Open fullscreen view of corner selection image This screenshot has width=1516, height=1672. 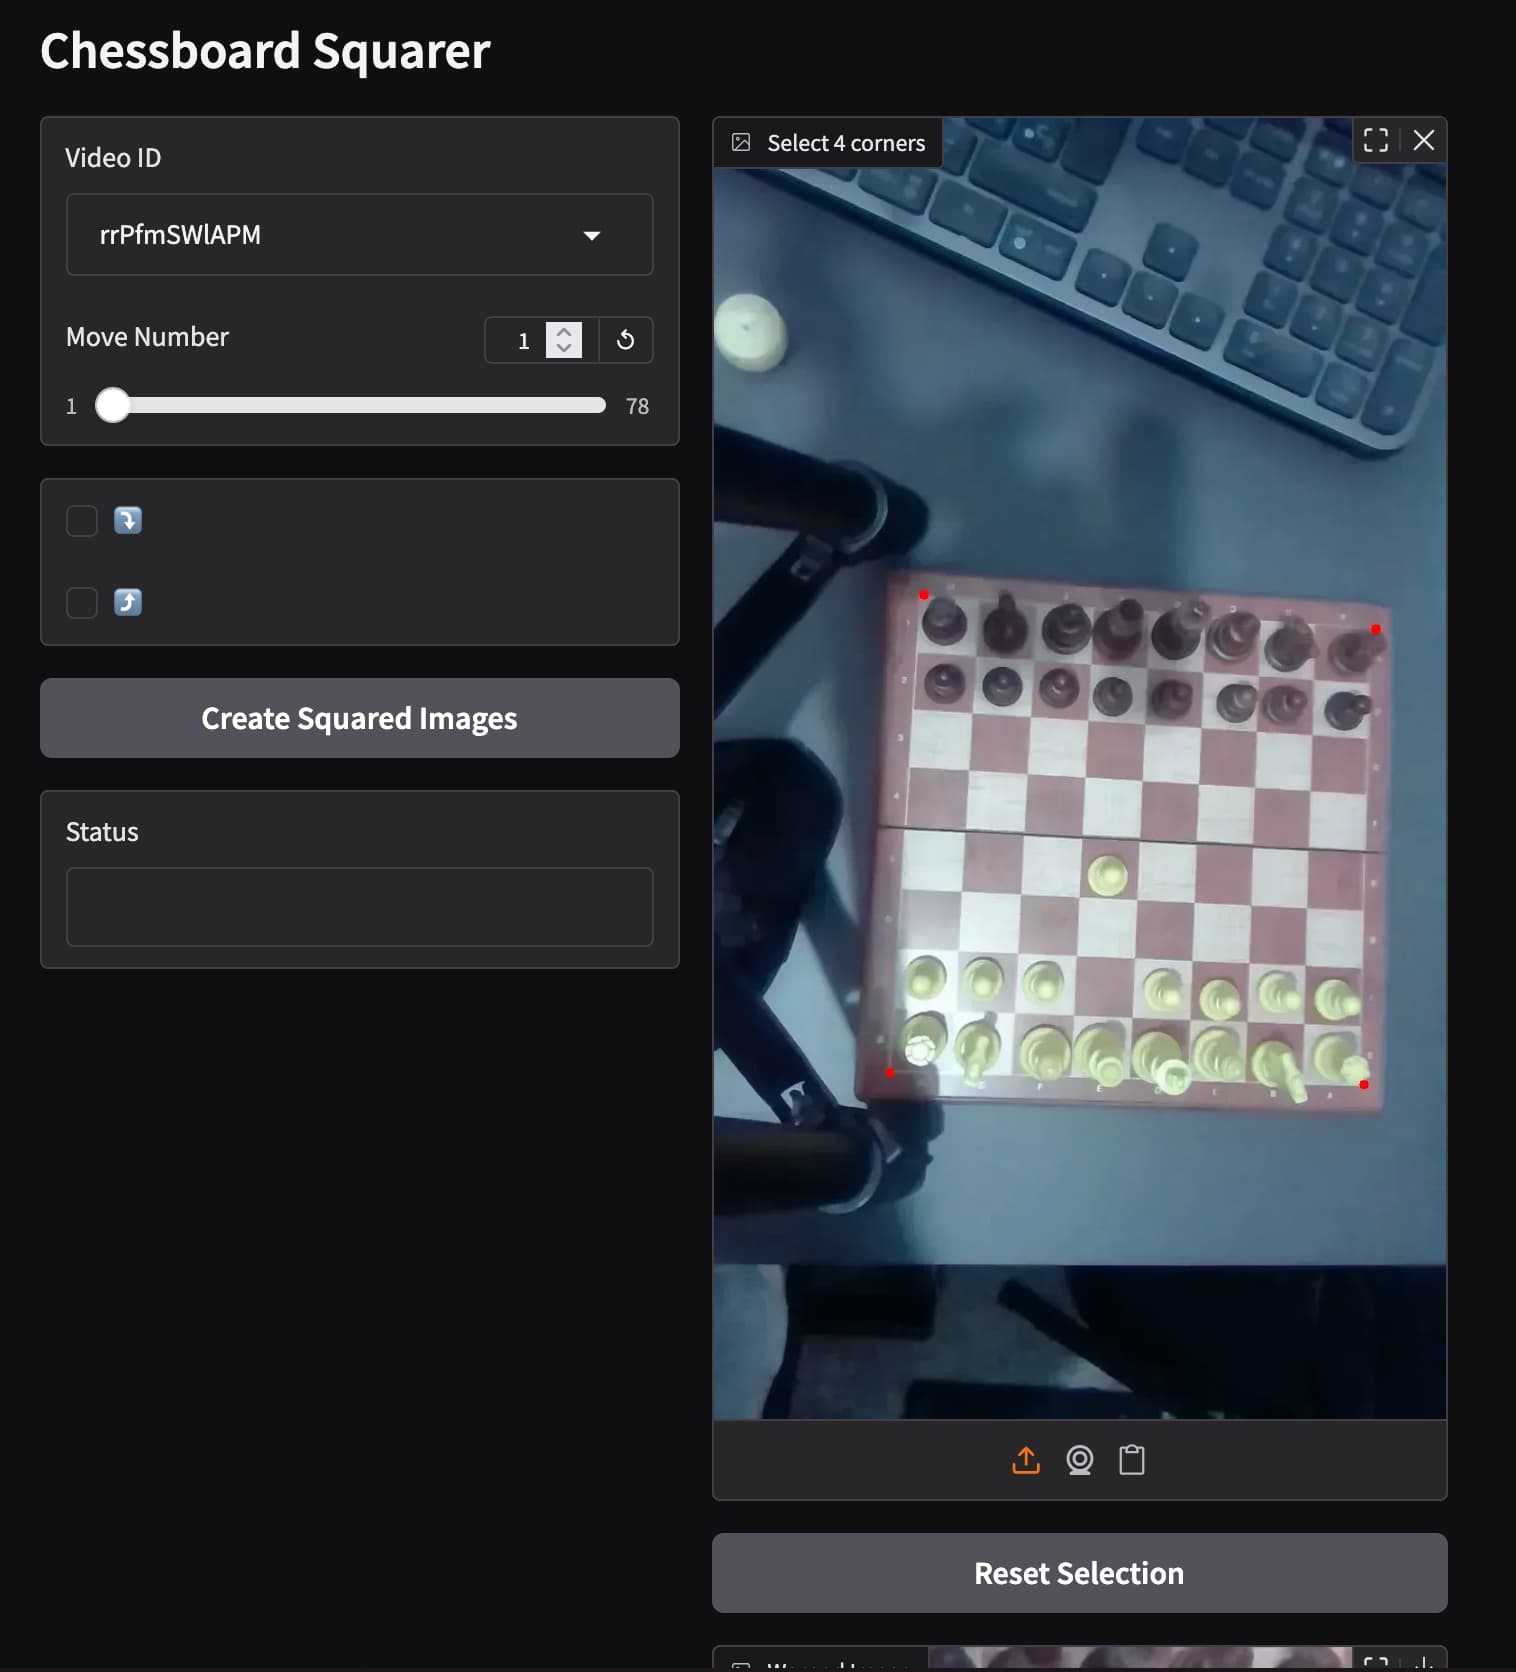(x=1376, y=140)
